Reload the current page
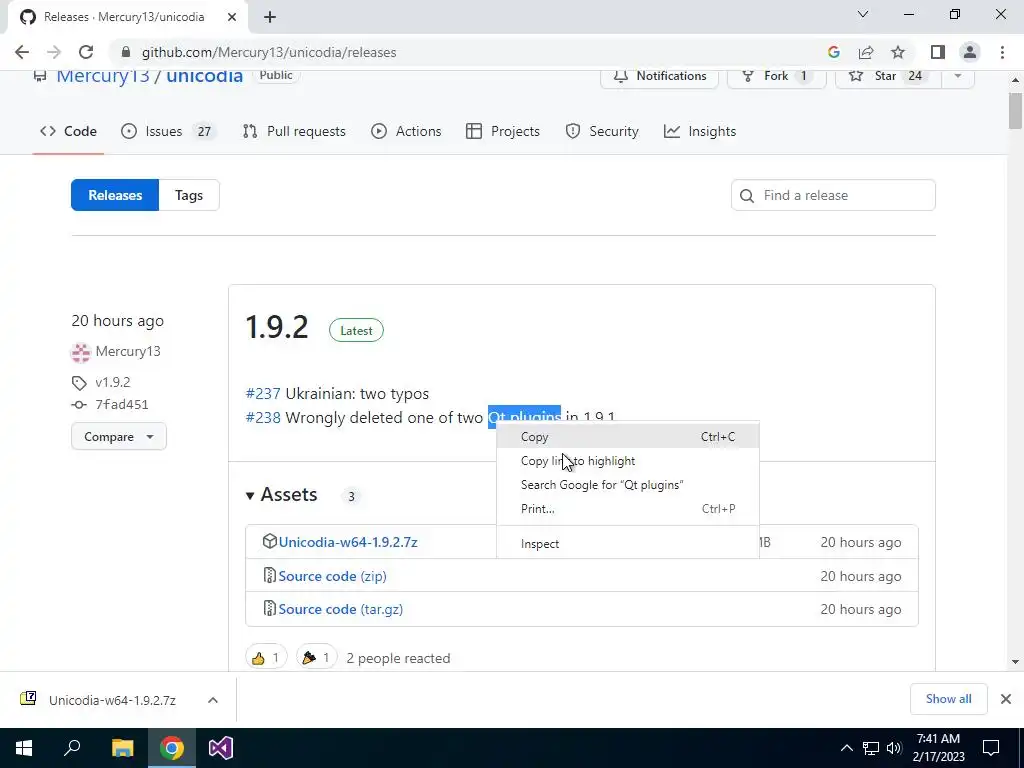The height and width of the screenshot is (768, 1024). (x=86, y=52)
